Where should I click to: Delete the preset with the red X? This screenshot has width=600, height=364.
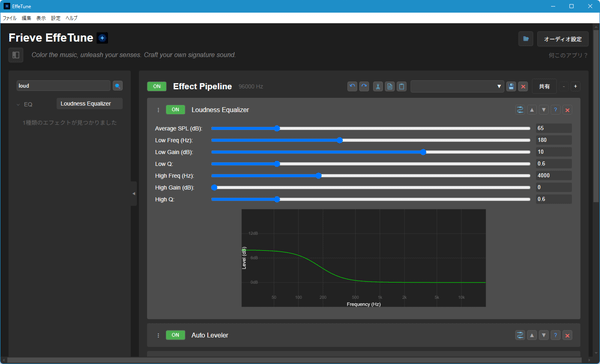click(523, 87)
